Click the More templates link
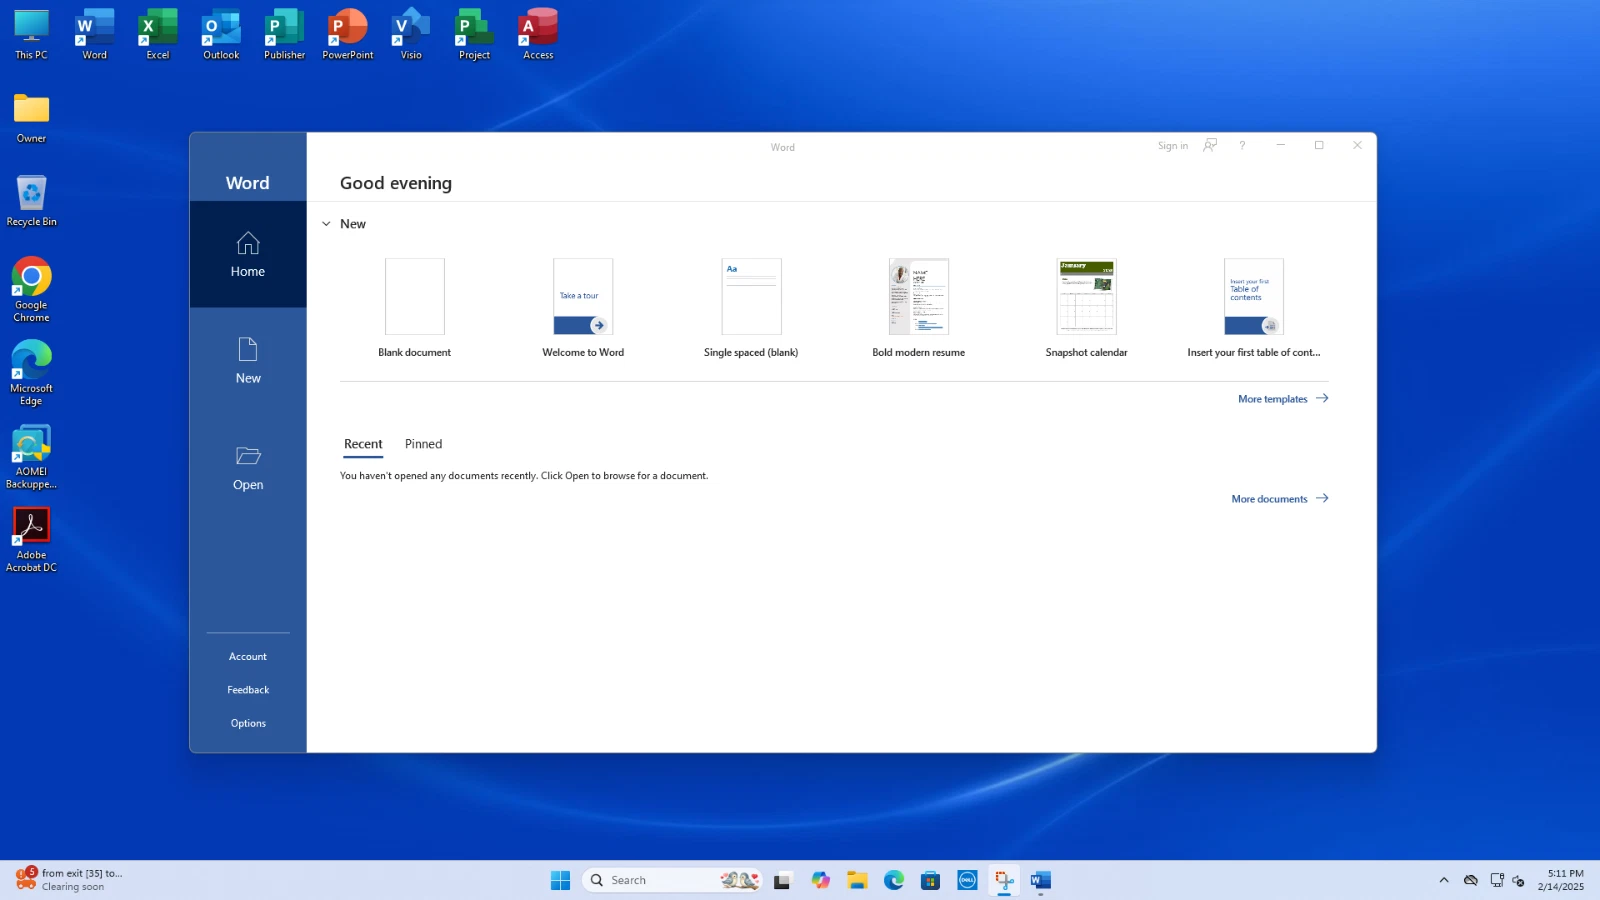 (1283, 399)
